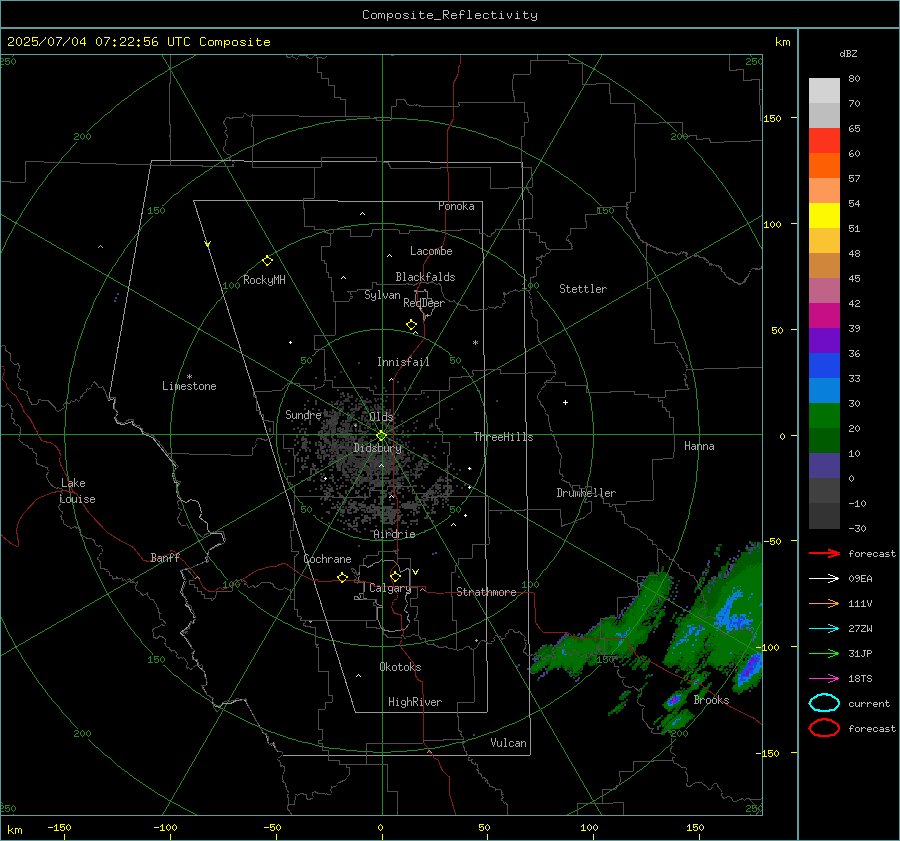Screen dimensions: 900x841
Task: Click the Innisfail label
Action: point(403,362)
